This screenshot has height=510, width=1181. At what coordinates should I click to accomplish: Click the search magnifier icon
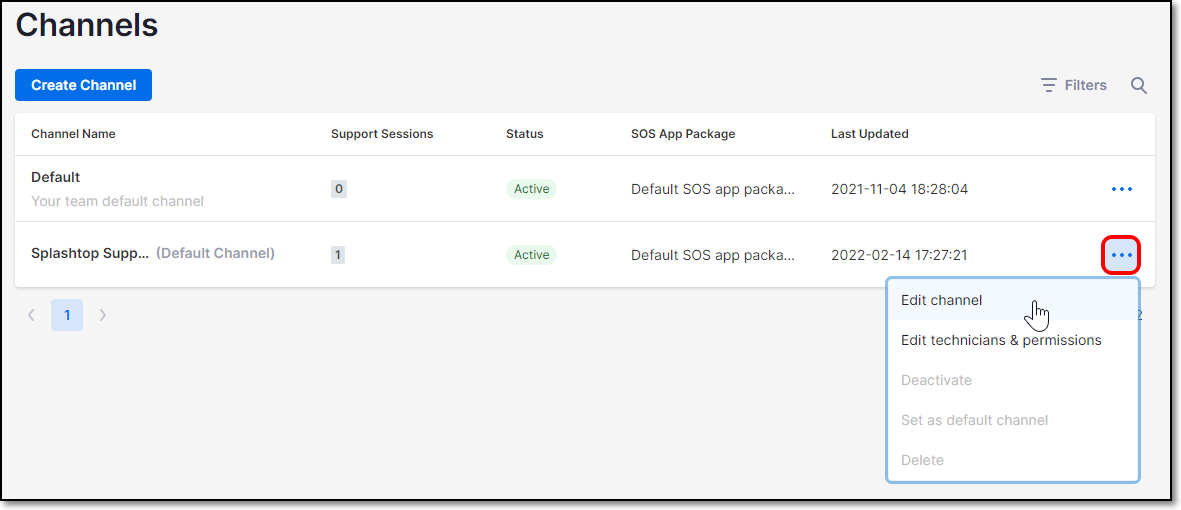(x=1139, y=85)
